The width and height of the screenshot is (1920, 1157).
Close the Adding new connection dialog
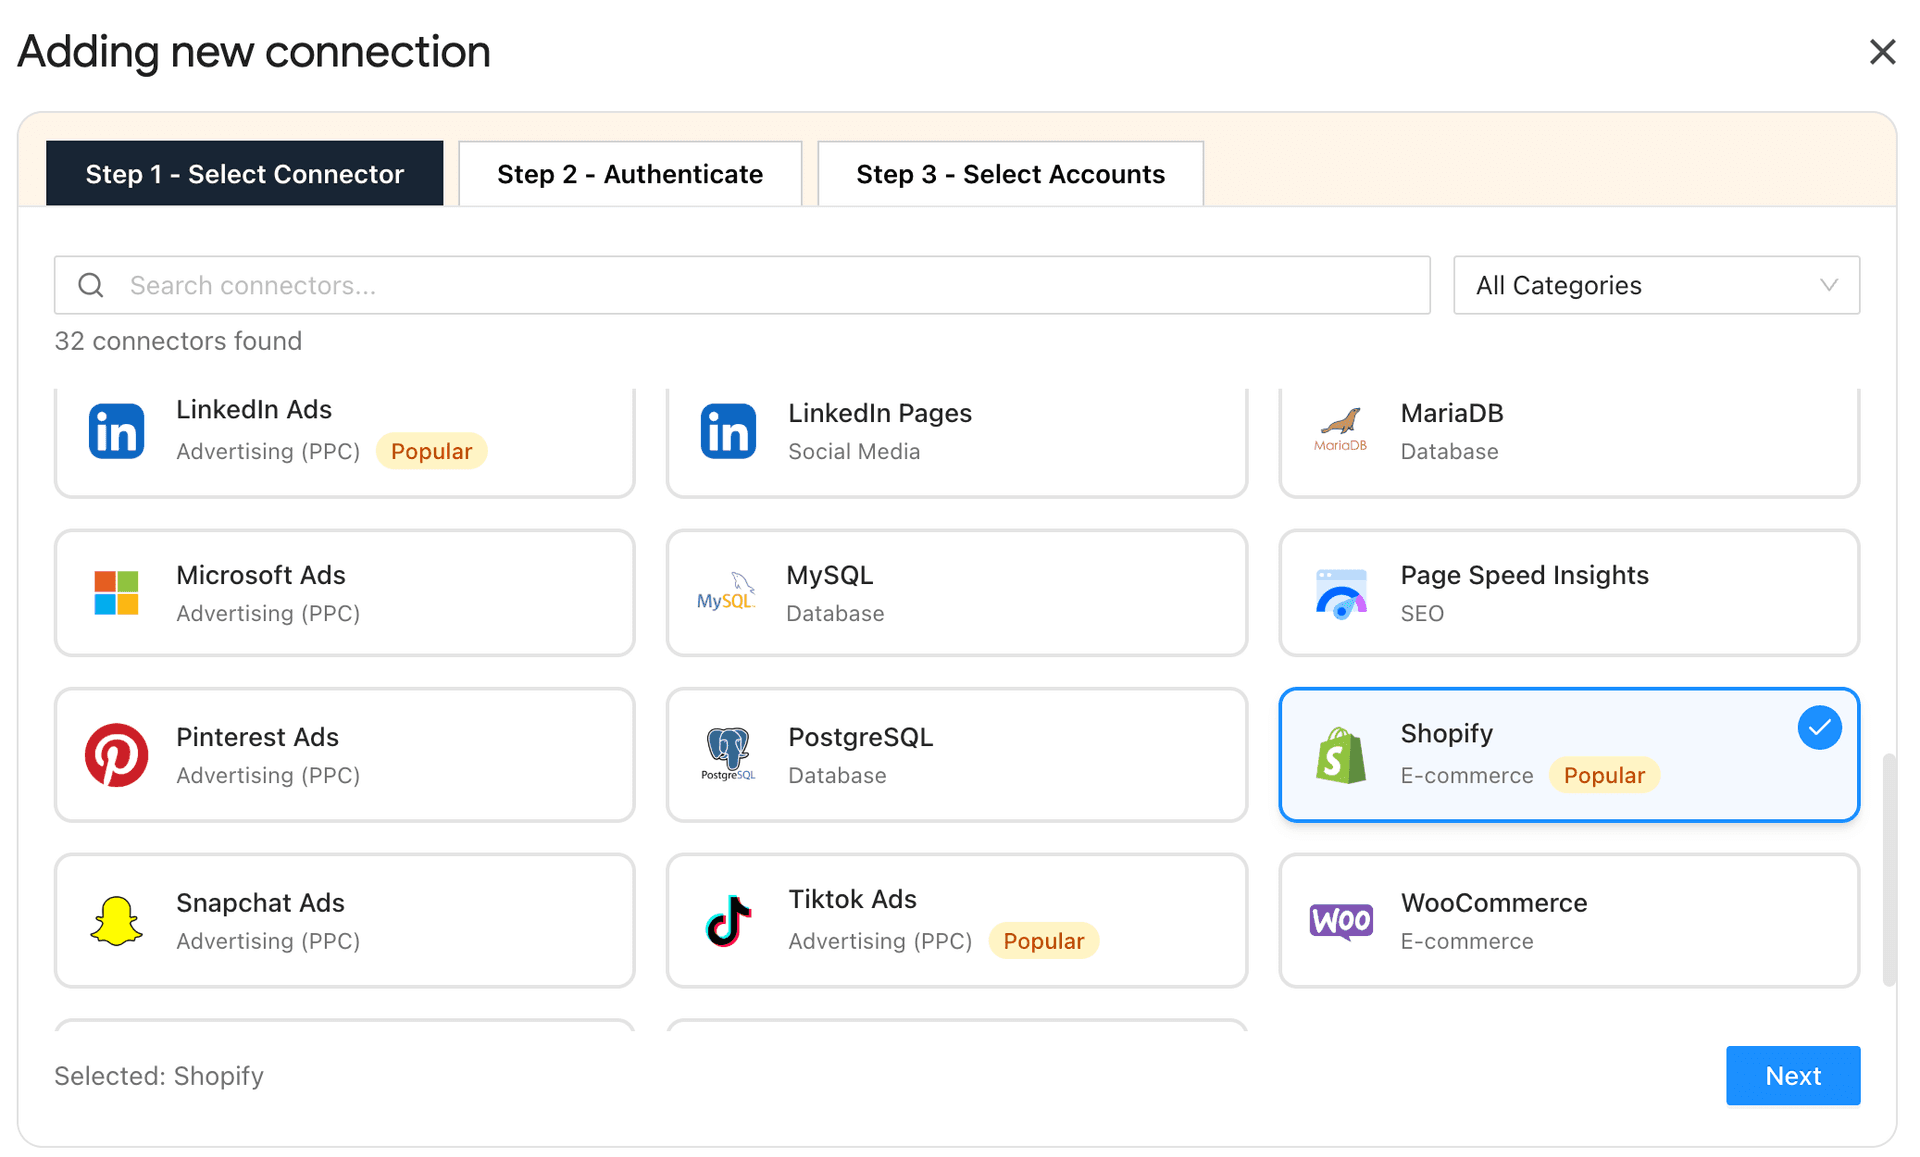[x=1883, y=51]
